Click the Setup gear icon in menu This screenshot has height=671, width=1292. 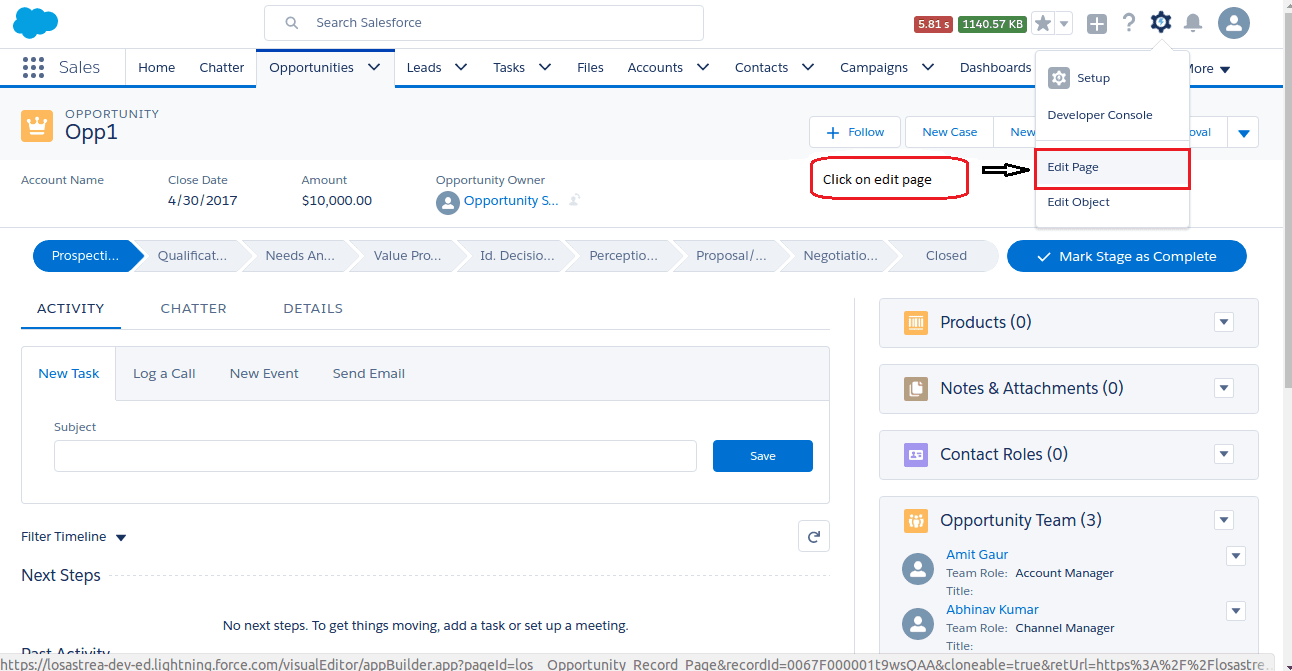(x=1059, y=78)
